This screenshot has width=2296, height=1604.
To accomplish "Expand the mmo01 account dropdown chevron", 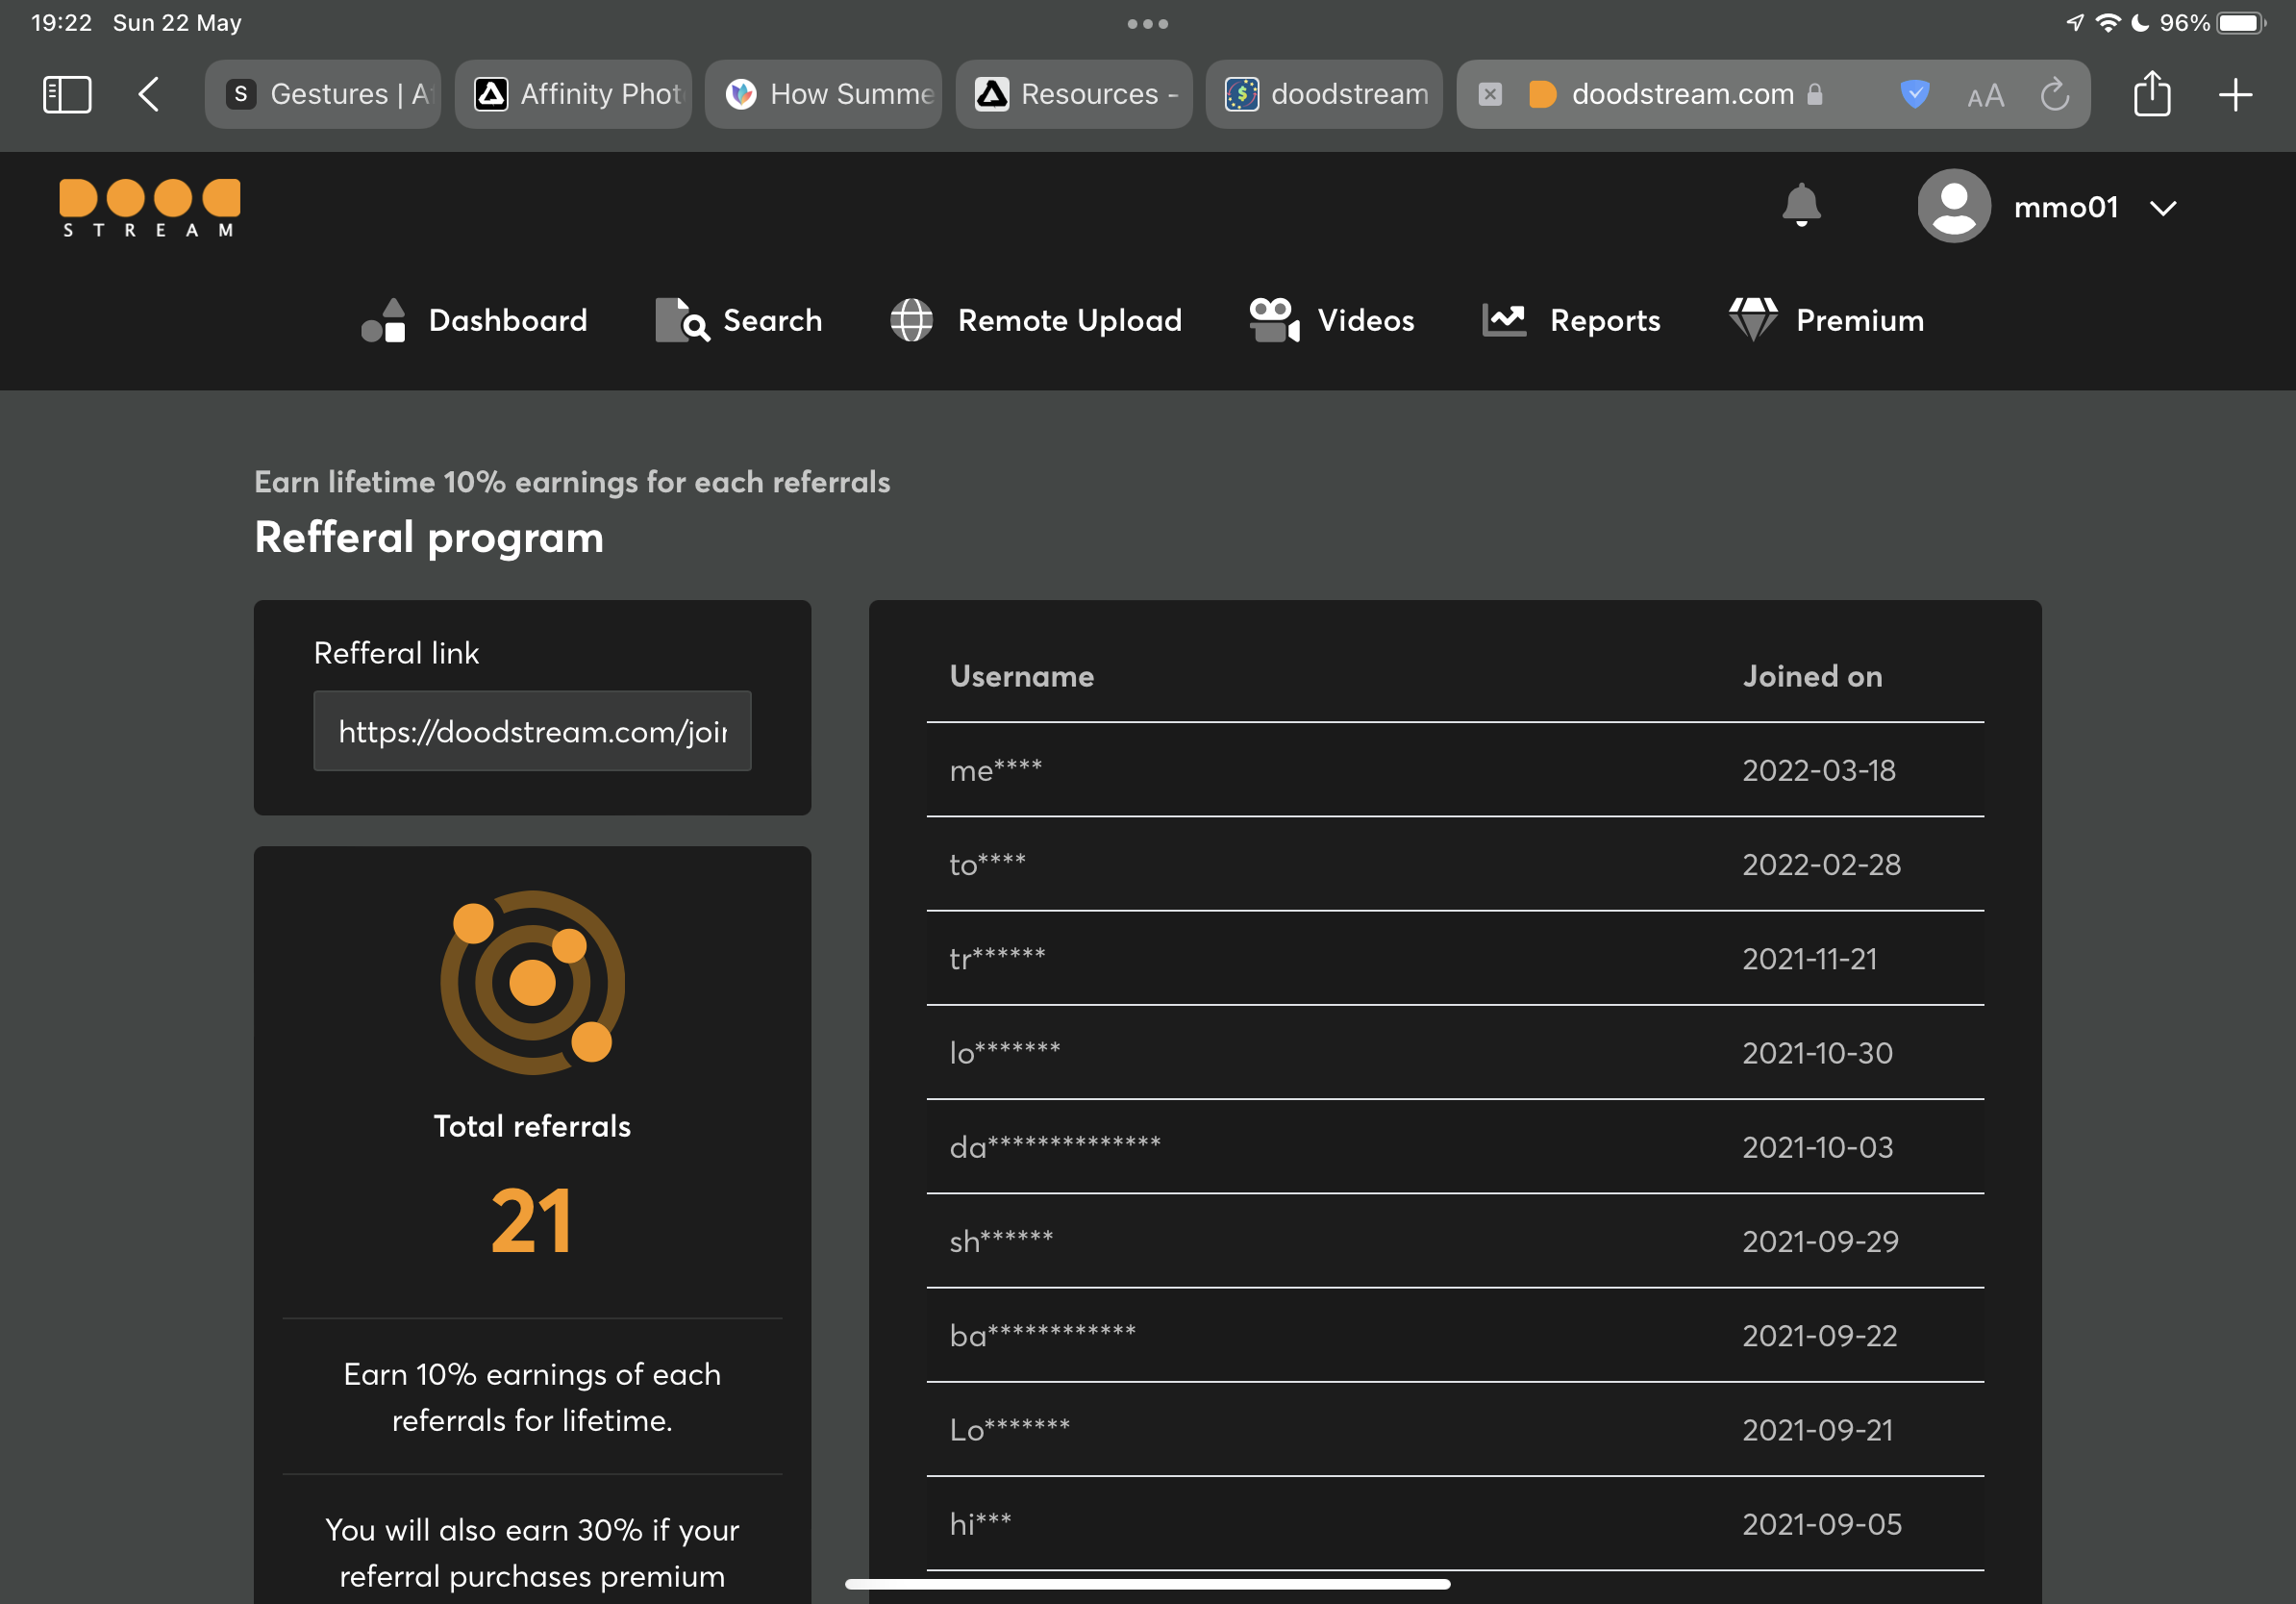I will [x=2163, y=208].
